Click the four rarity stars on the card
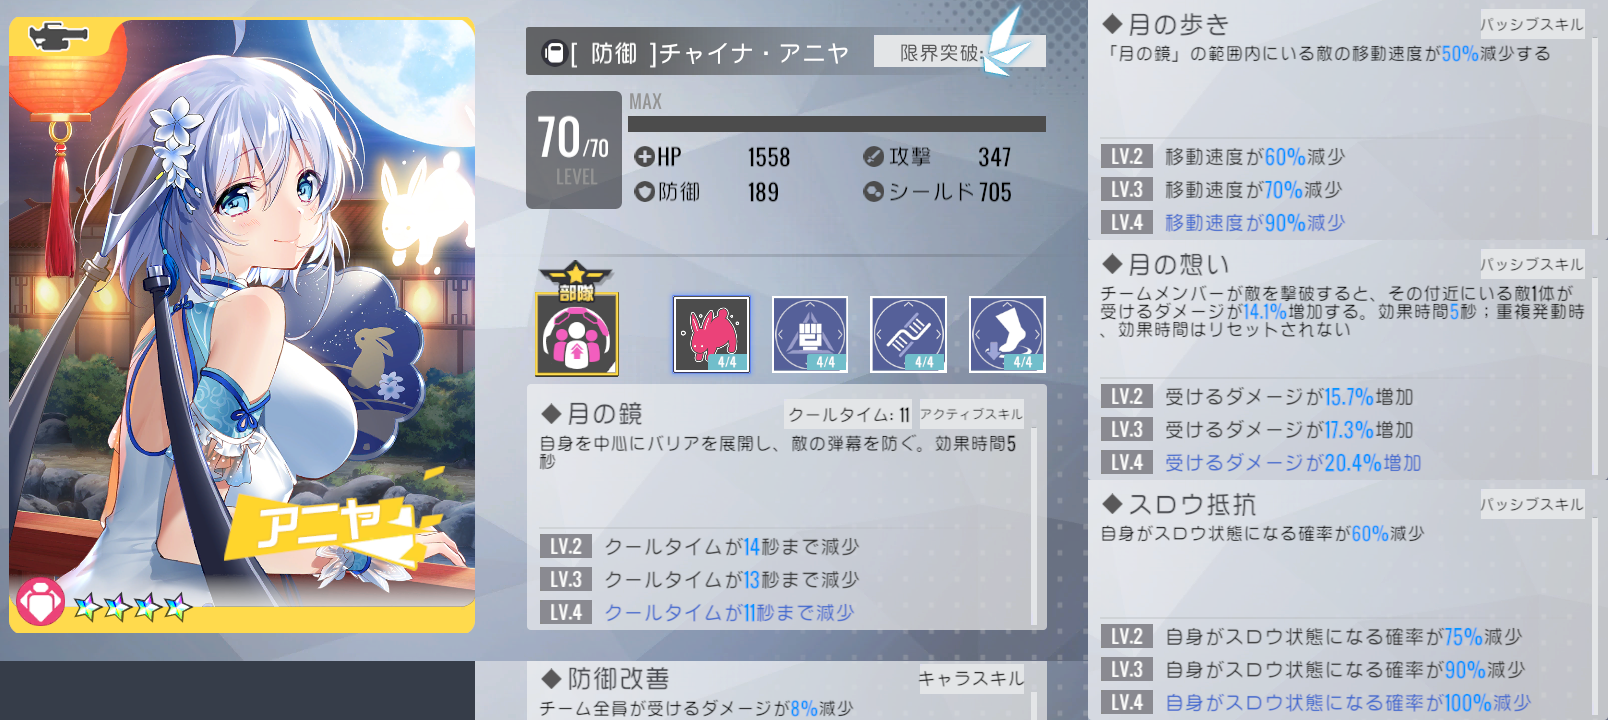This screenshot has height=720, width=1608. (x=132, y=606)
